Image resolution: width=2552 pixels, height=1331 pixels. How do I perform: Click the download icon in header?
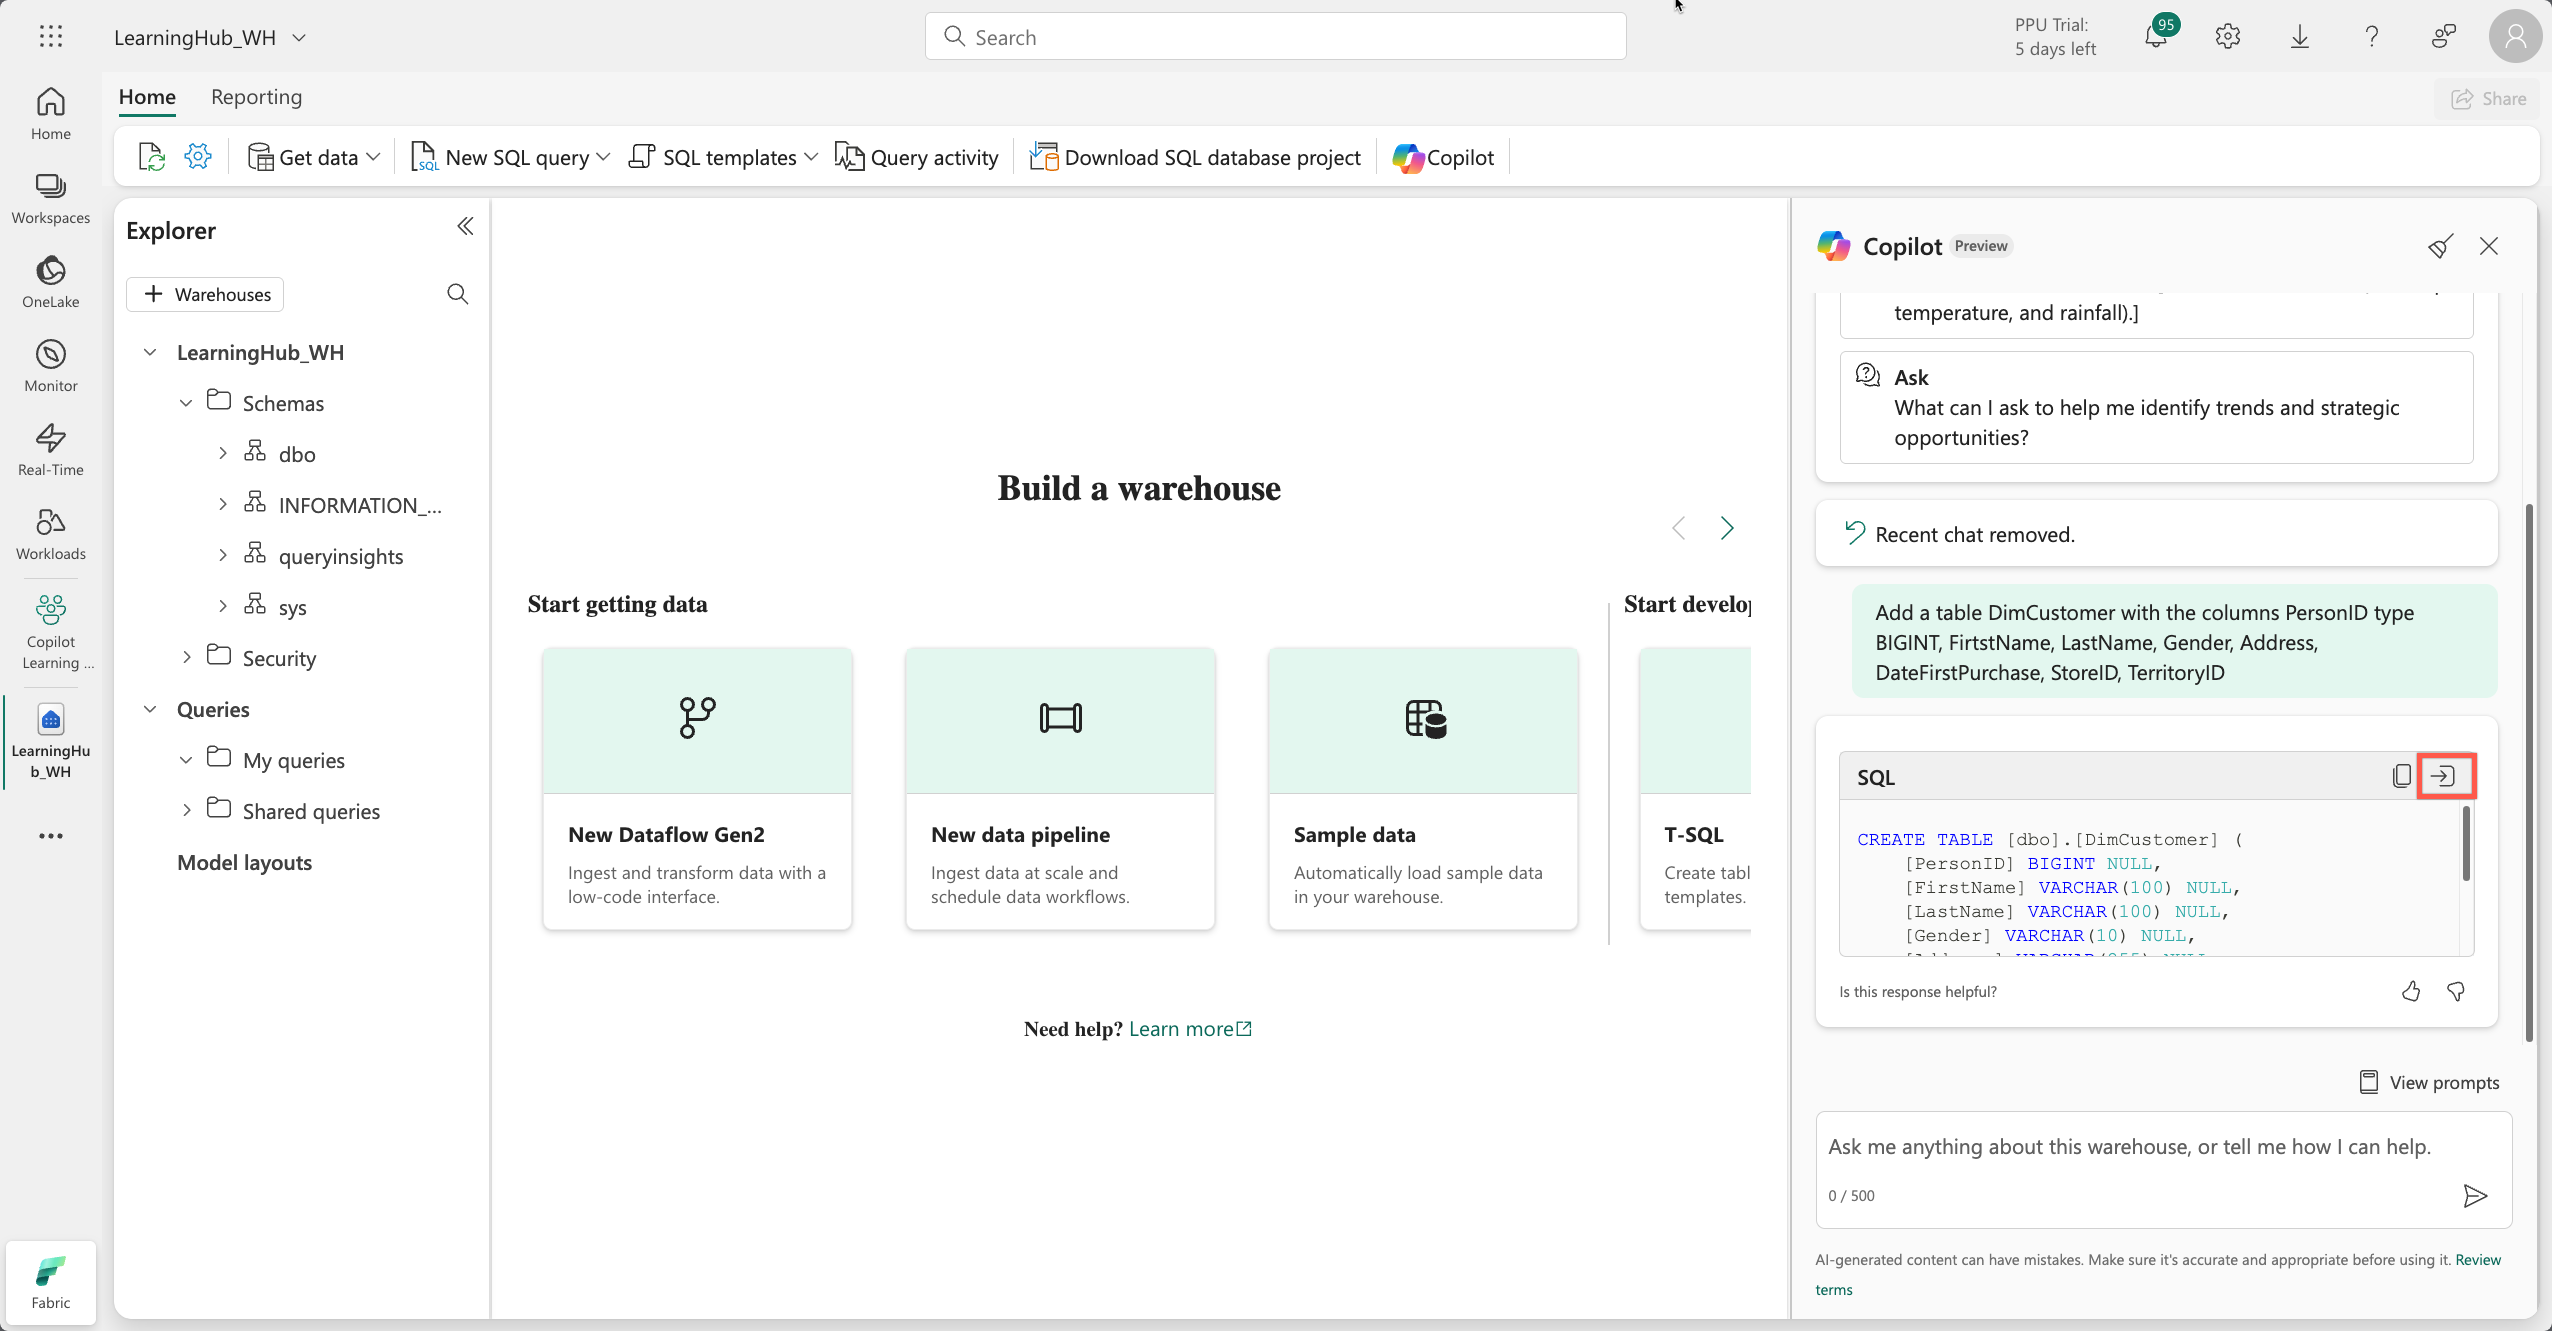(x=2300, y=37)
